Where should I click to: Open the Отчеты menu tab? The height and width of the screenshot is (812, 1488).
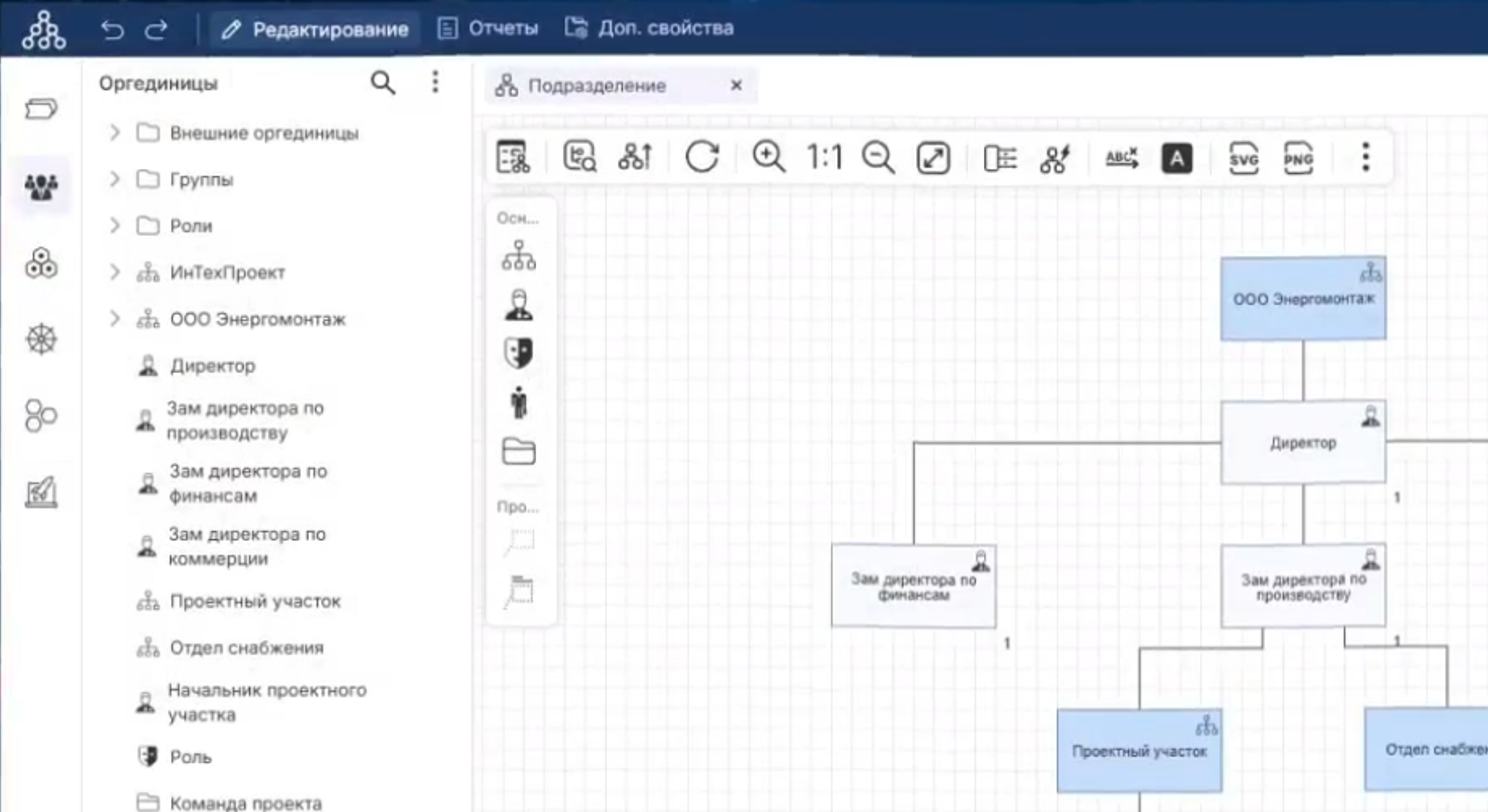point(489,28)
